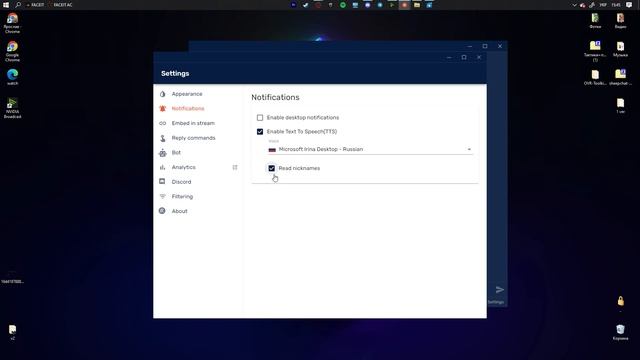
Task: Open the FACEIT taskbar item
Action: click(x=36, y=5)
